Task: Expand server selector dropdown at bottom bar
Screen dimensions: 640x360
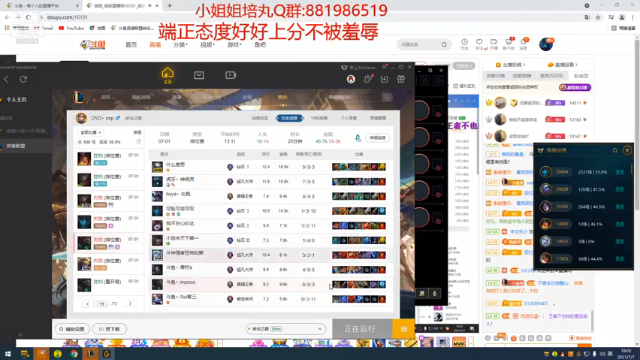Action: pyautogui.click(x=320, y=329)
